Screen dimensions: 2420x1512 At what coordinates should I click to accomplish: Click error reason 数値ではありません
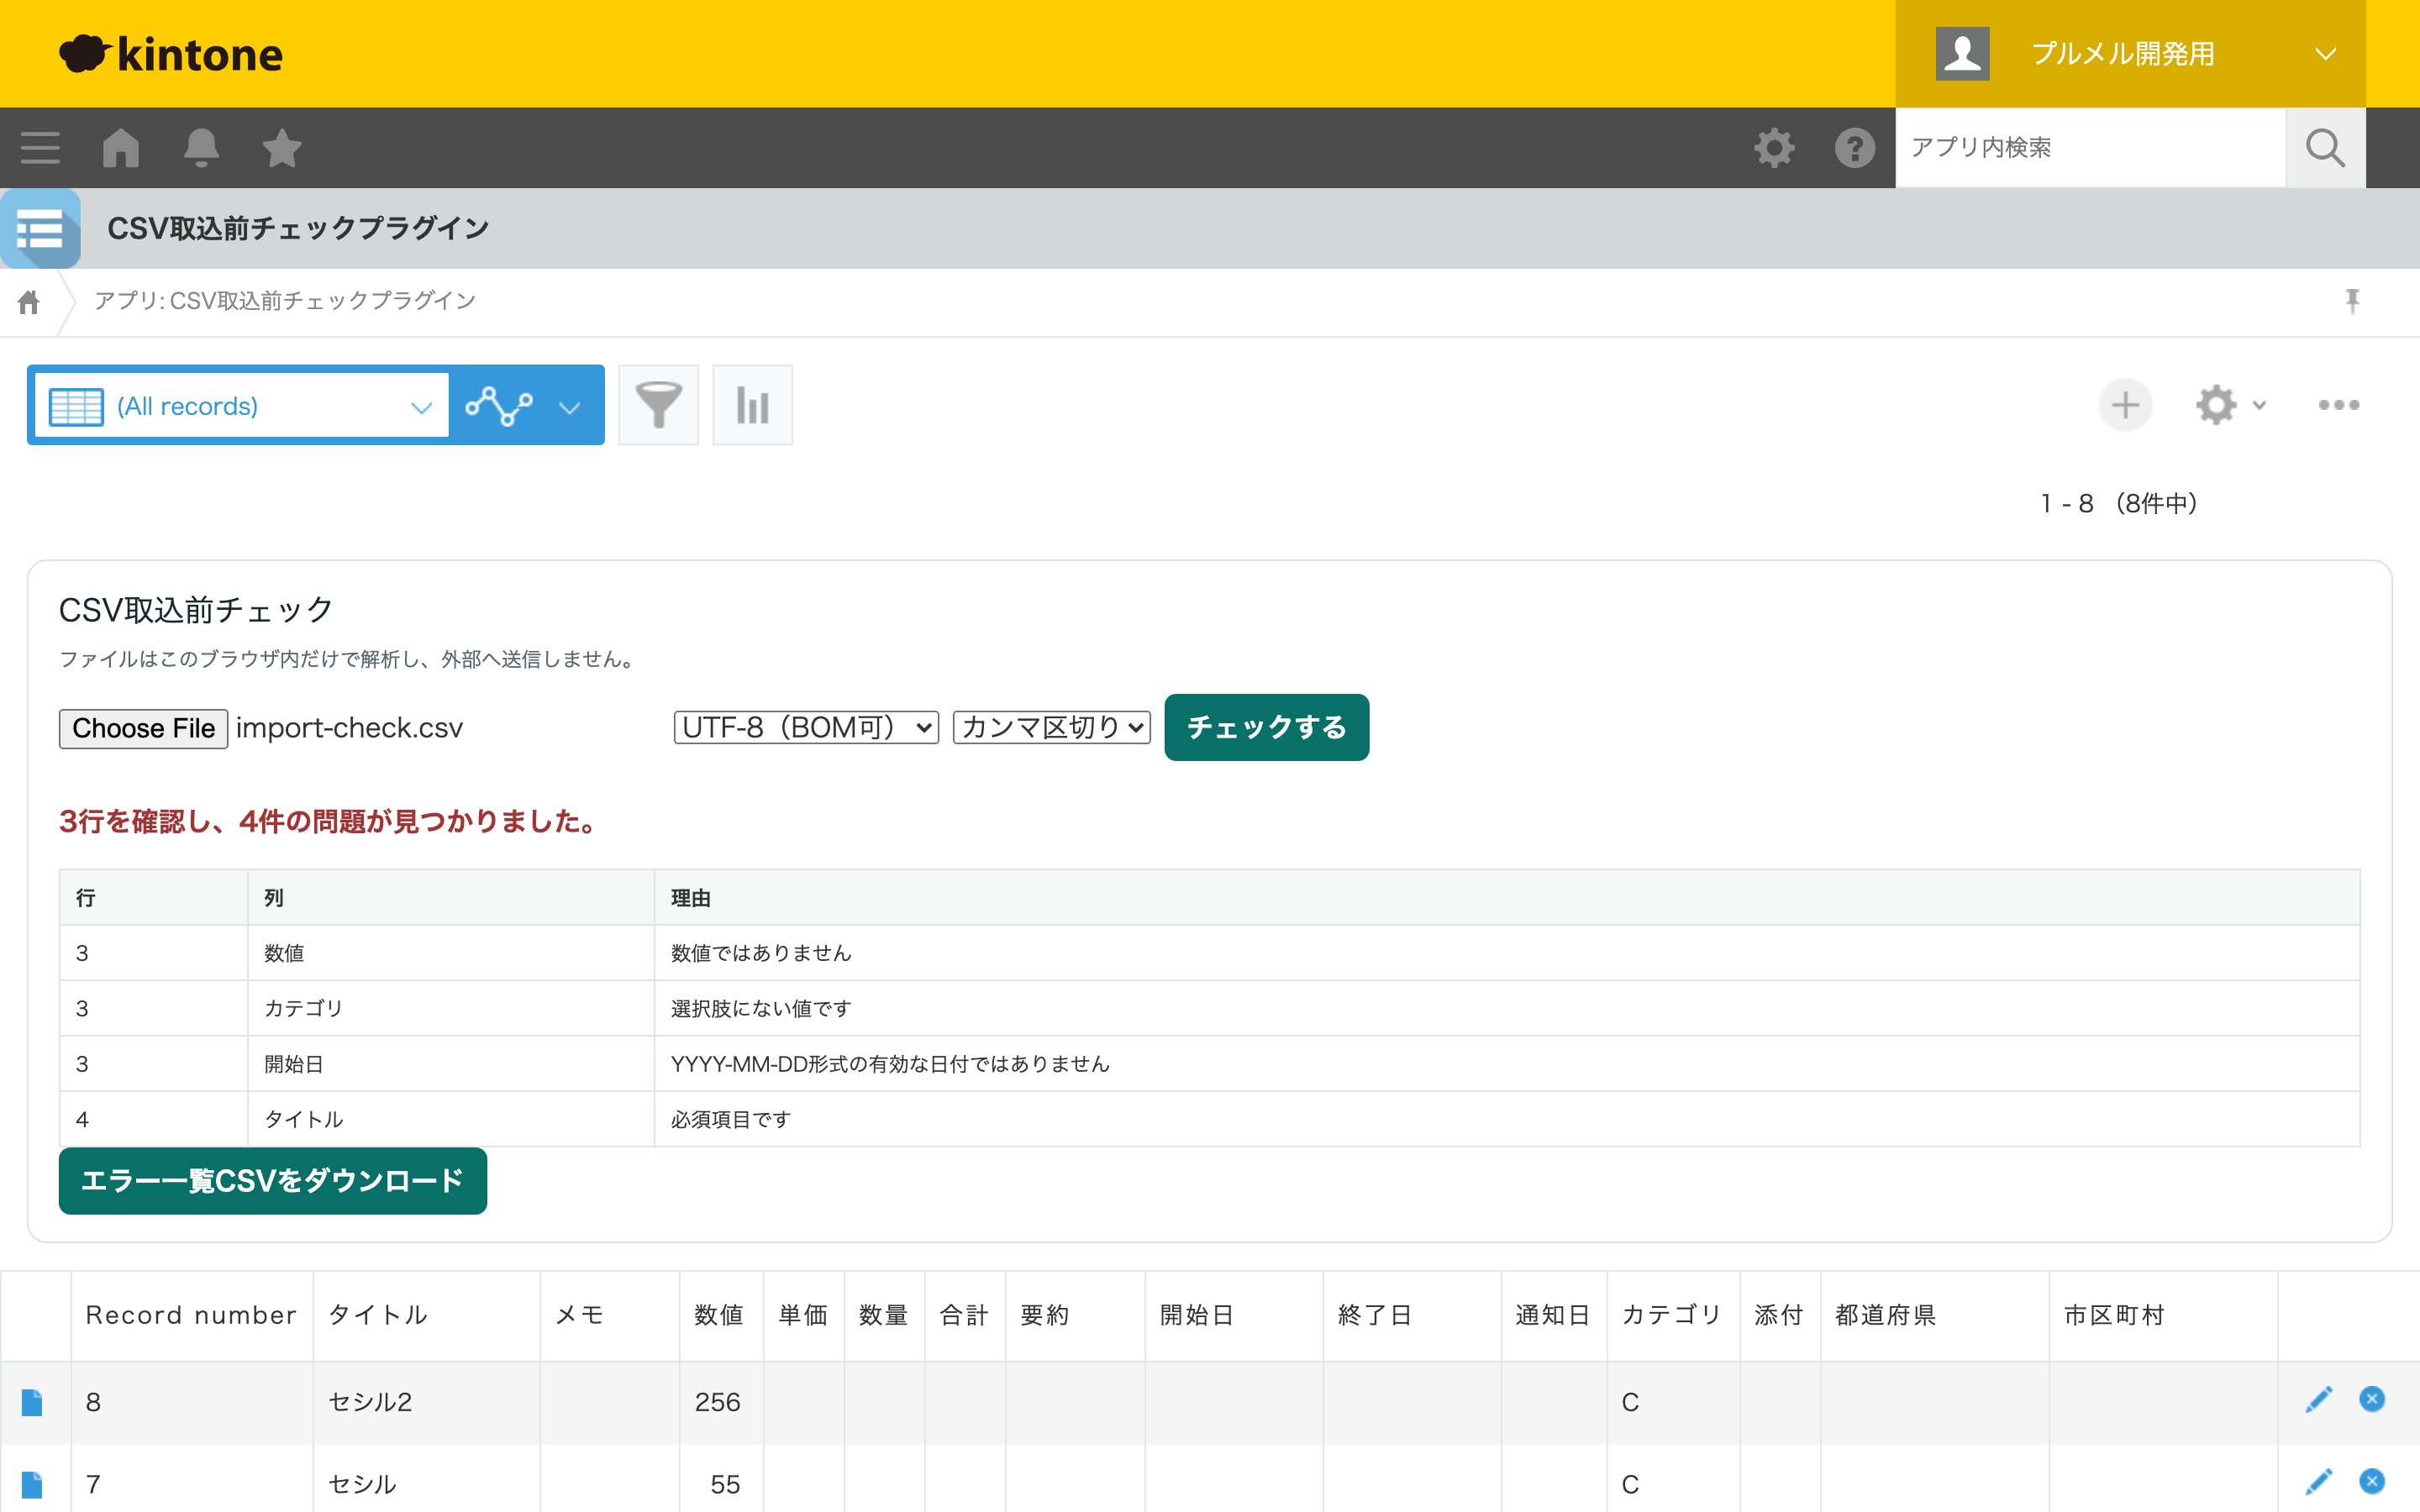coord(761,953)
